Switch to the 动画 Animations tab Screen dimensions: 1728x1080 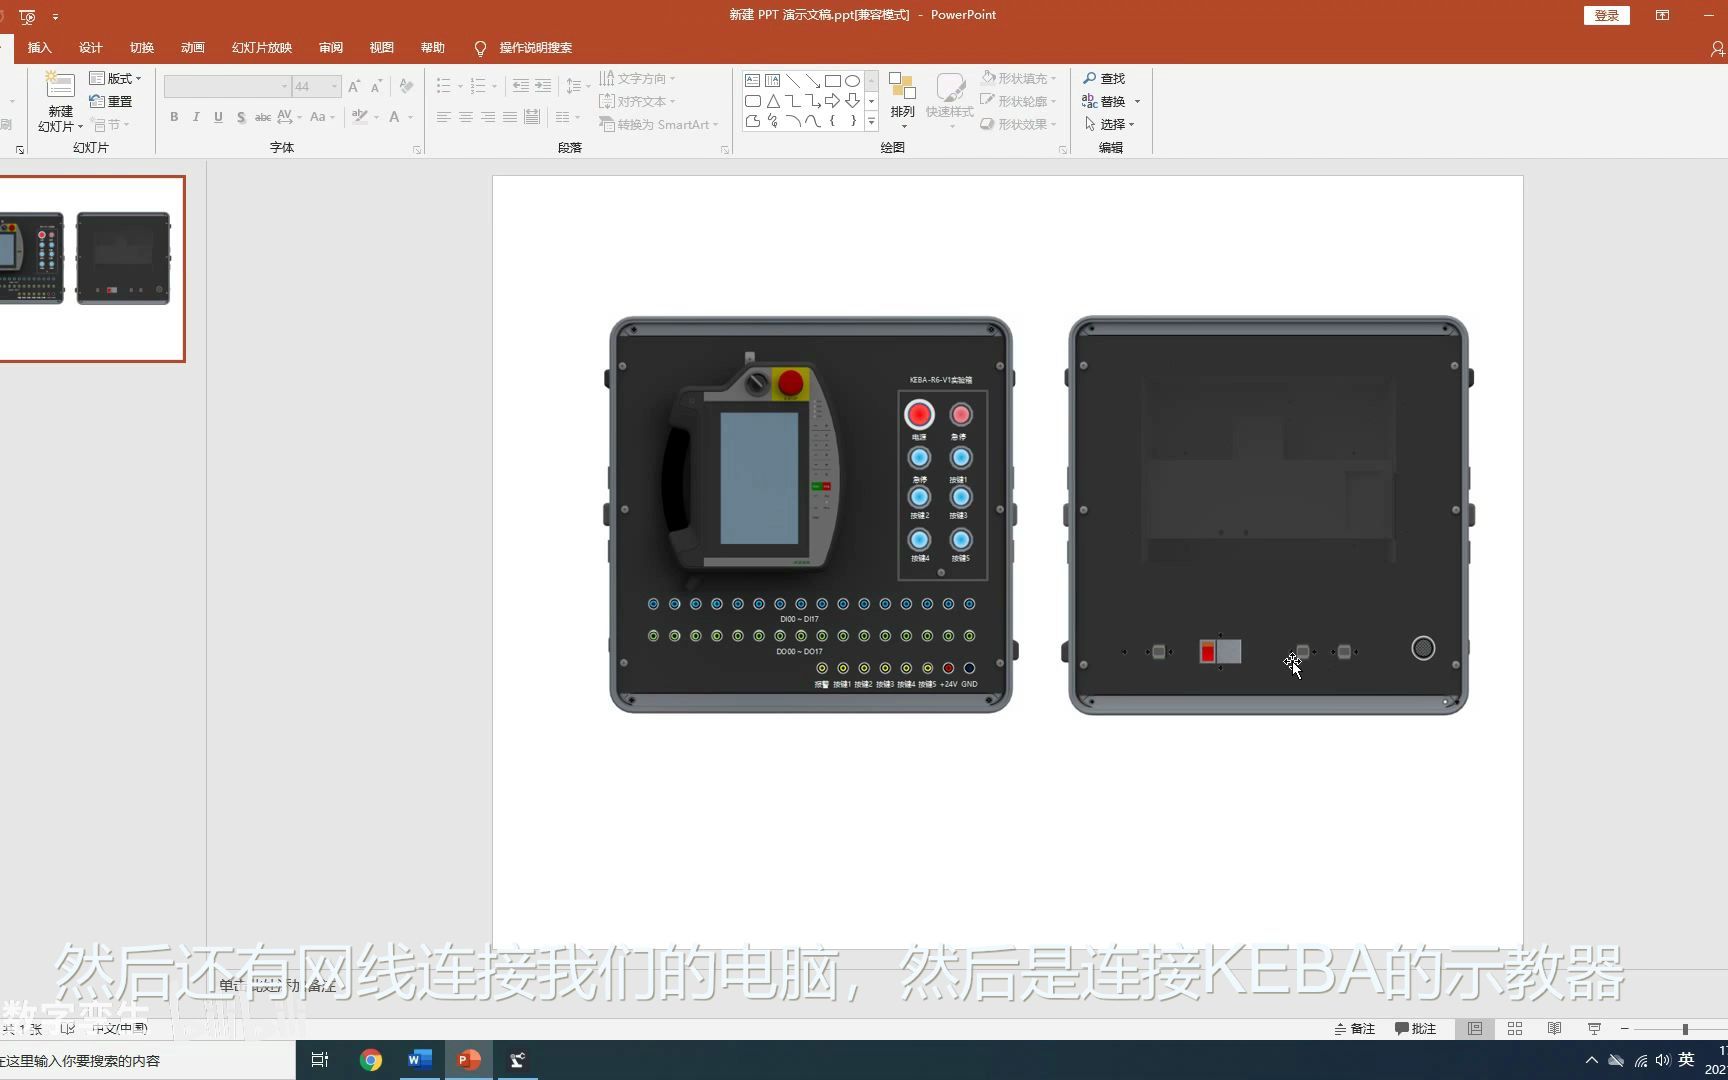point(192,47)
